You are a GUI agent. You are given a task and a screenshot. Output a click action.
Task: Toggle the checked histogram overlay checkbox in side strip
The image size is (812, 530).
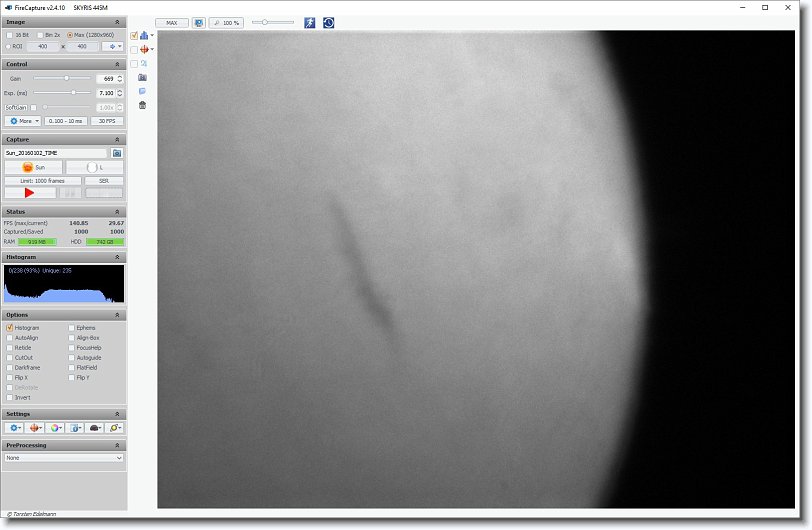(x=134, y=36)
